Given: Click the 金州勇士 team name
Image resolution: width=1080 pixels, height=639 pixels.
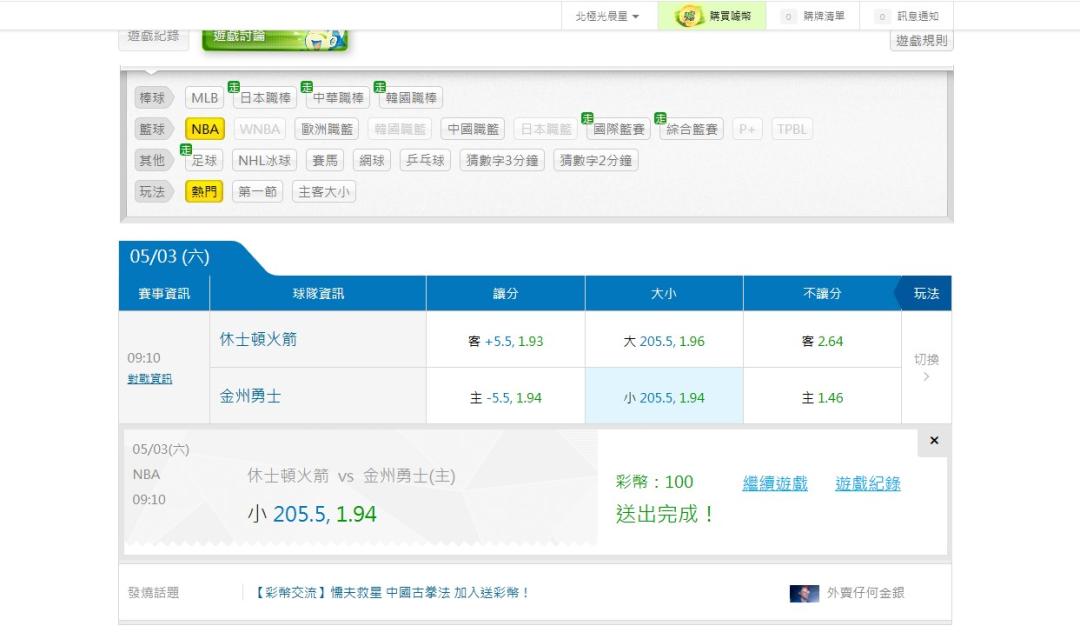Looking at the screenshot, I should 250,396.
